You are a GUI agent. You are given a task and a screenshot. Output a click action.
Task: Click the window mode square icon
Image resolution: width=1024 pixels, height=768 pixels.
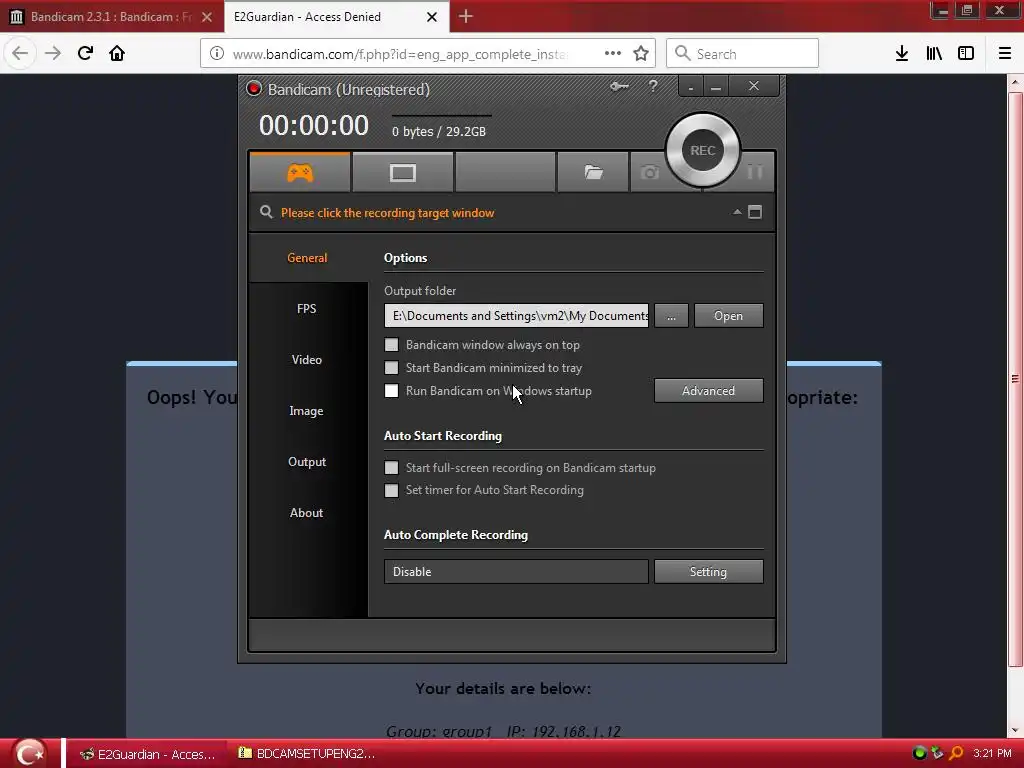(x=755, y=212)
